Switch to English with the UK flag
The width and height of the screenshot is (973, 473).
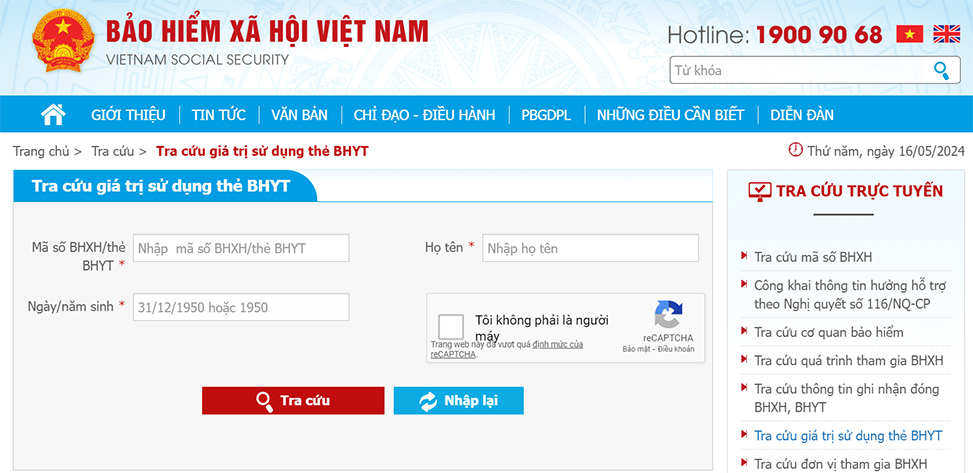tap(946, 34)
